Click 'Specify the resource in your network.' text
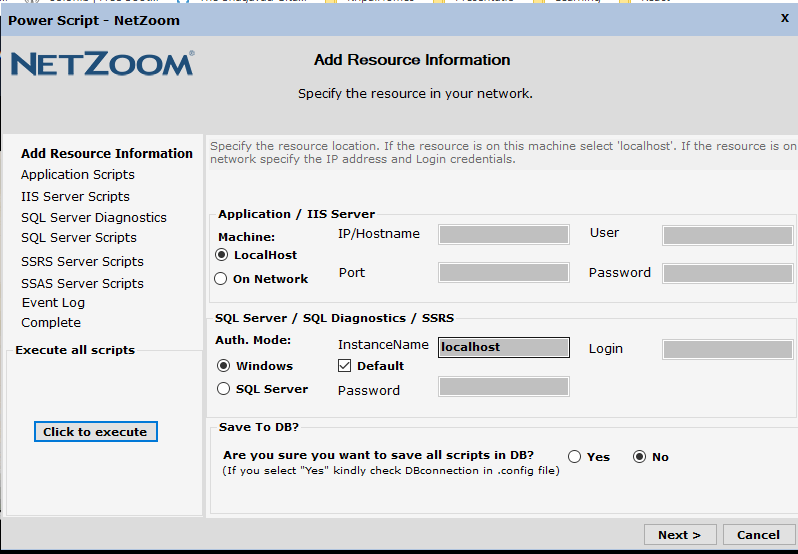Screen dimensions: 798x554 click(x=415, y=94)
